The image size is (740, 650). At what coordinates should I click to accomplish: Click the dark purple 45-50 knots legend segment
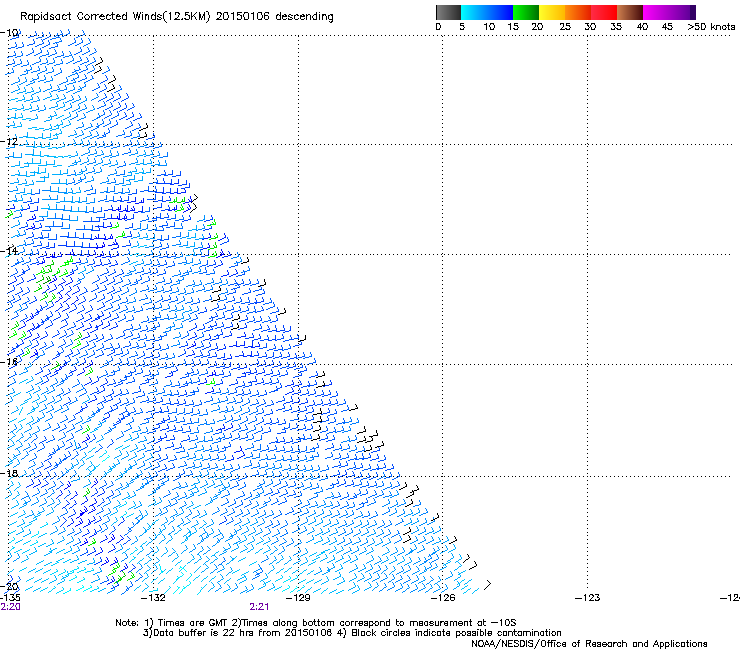[x=682, y=12]
